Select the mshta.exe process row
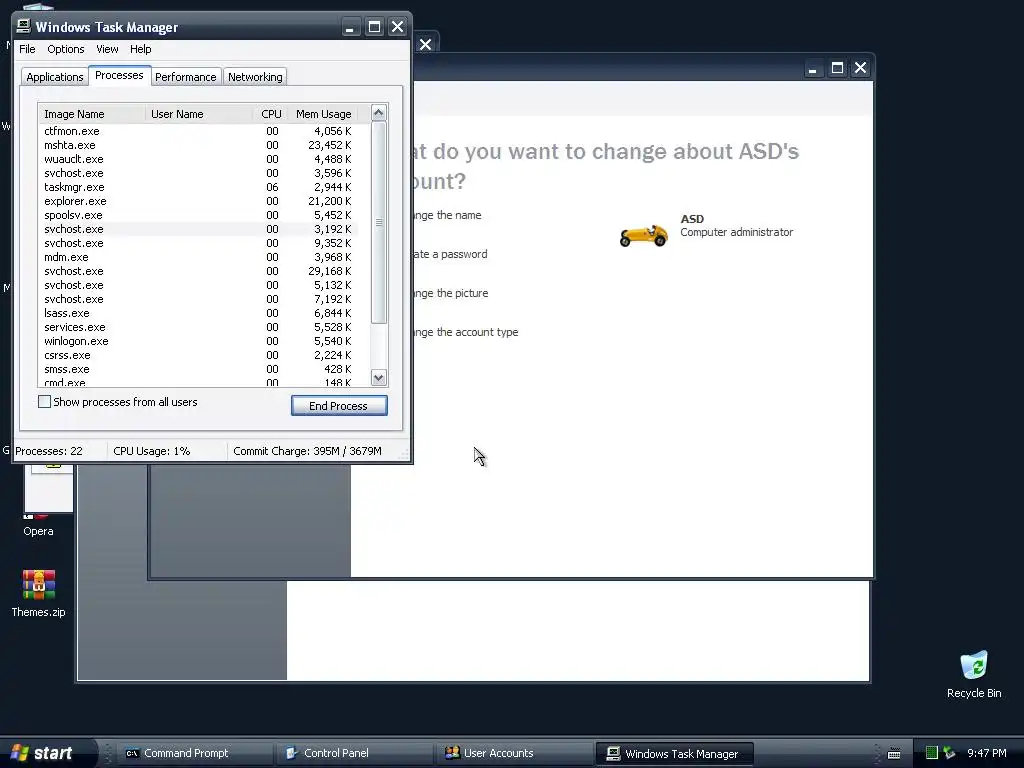Image resolution: width=1024 pixels, height=768 pixels. coord(198,145)
